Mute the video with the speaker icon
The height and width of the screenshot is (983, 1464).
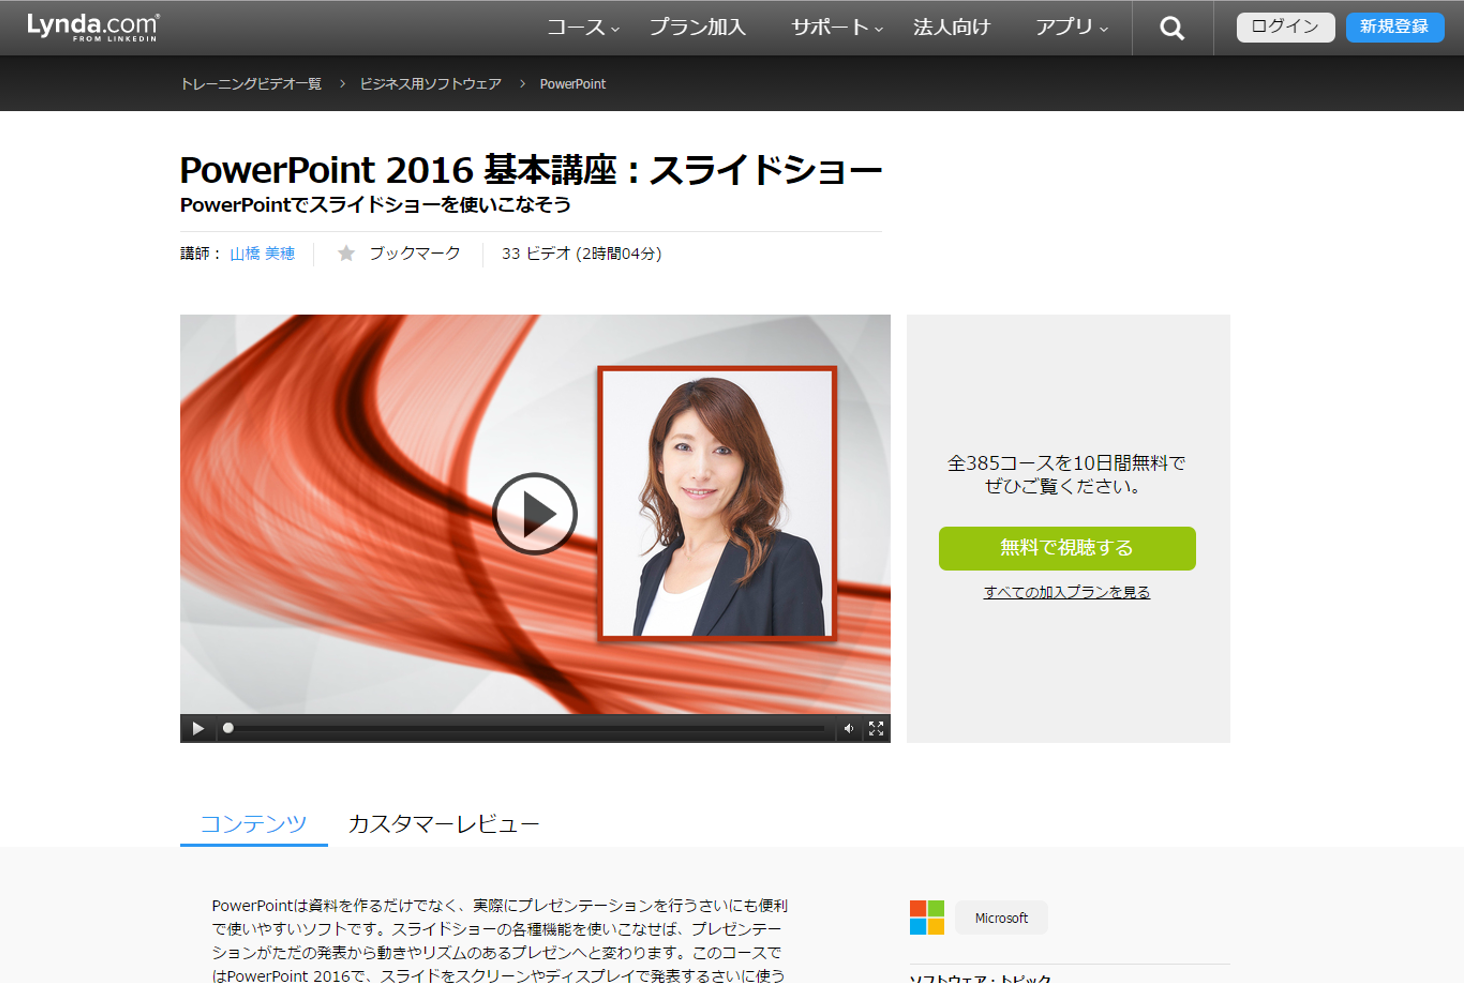(x=848, y=729)
